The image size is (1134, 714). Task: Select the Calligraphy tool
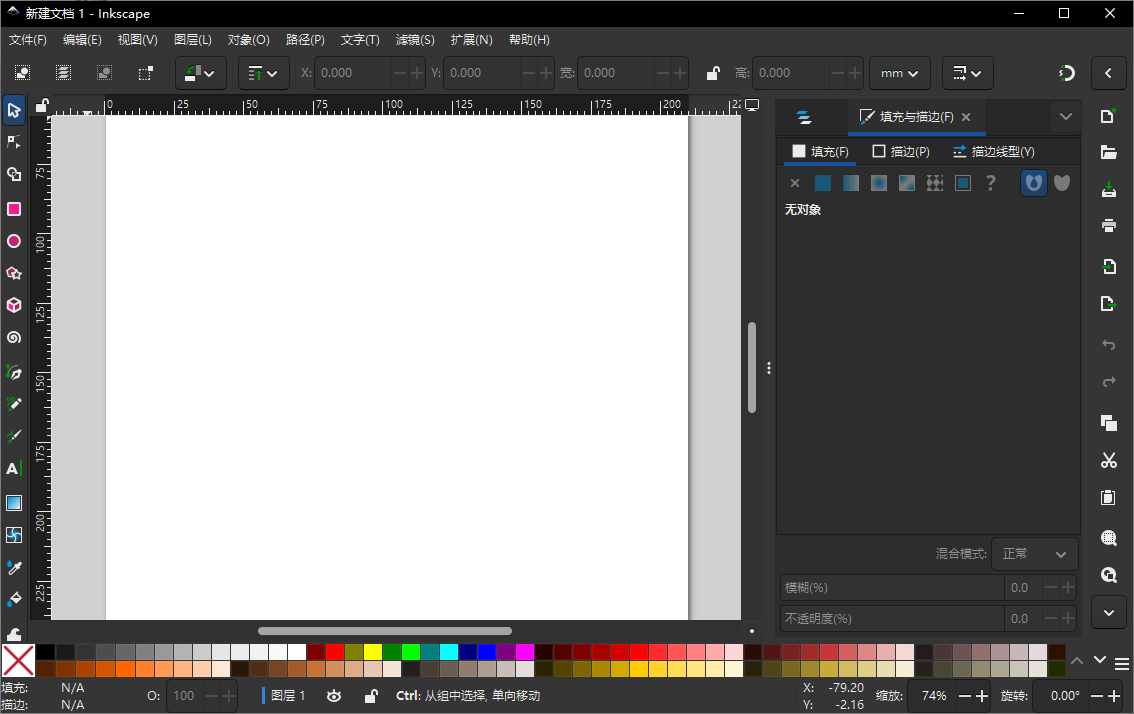pyautogui.click(x=14, y=436)
